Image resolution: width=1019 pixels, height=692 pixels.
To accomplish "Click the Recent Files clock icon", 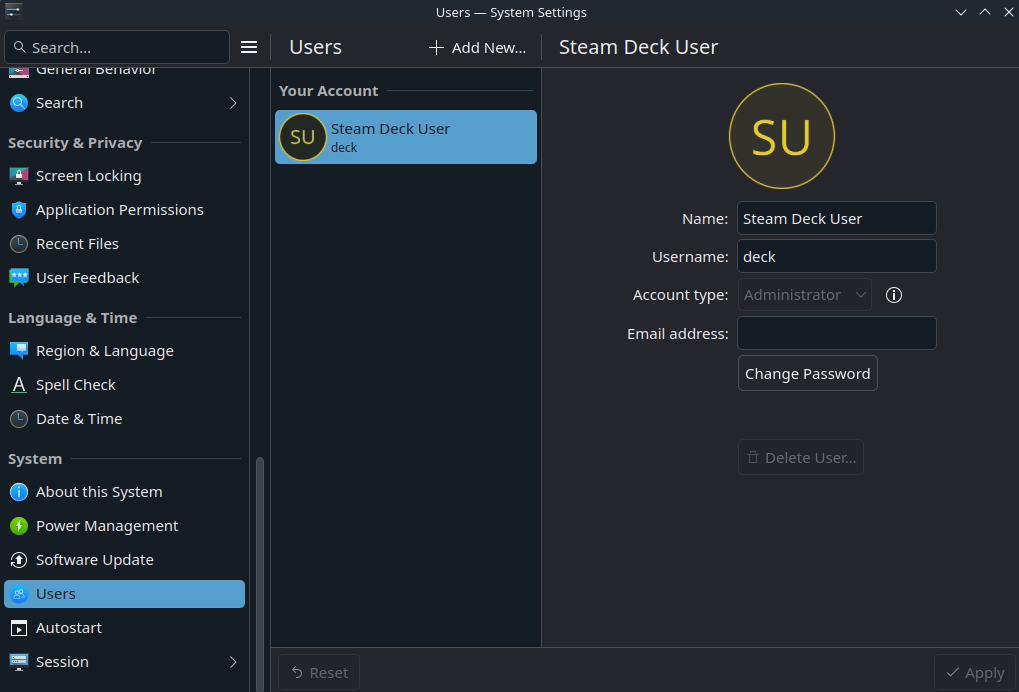I will pyautogui.click(x=19, y=244).
